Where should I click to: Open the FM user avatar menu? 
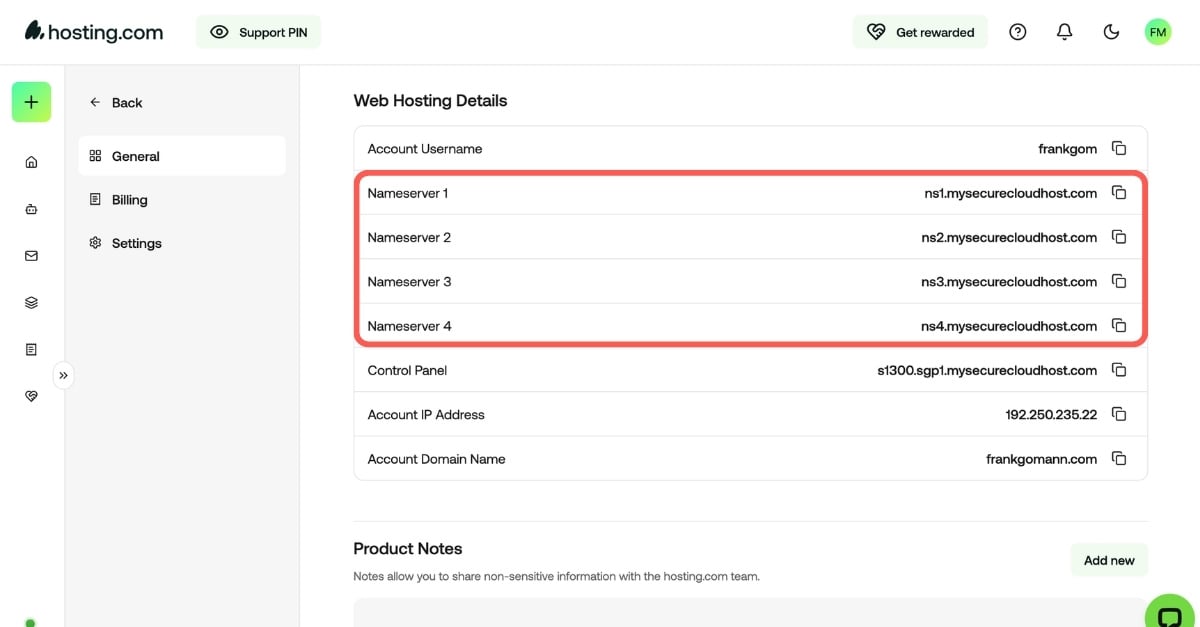(1158, 32)
